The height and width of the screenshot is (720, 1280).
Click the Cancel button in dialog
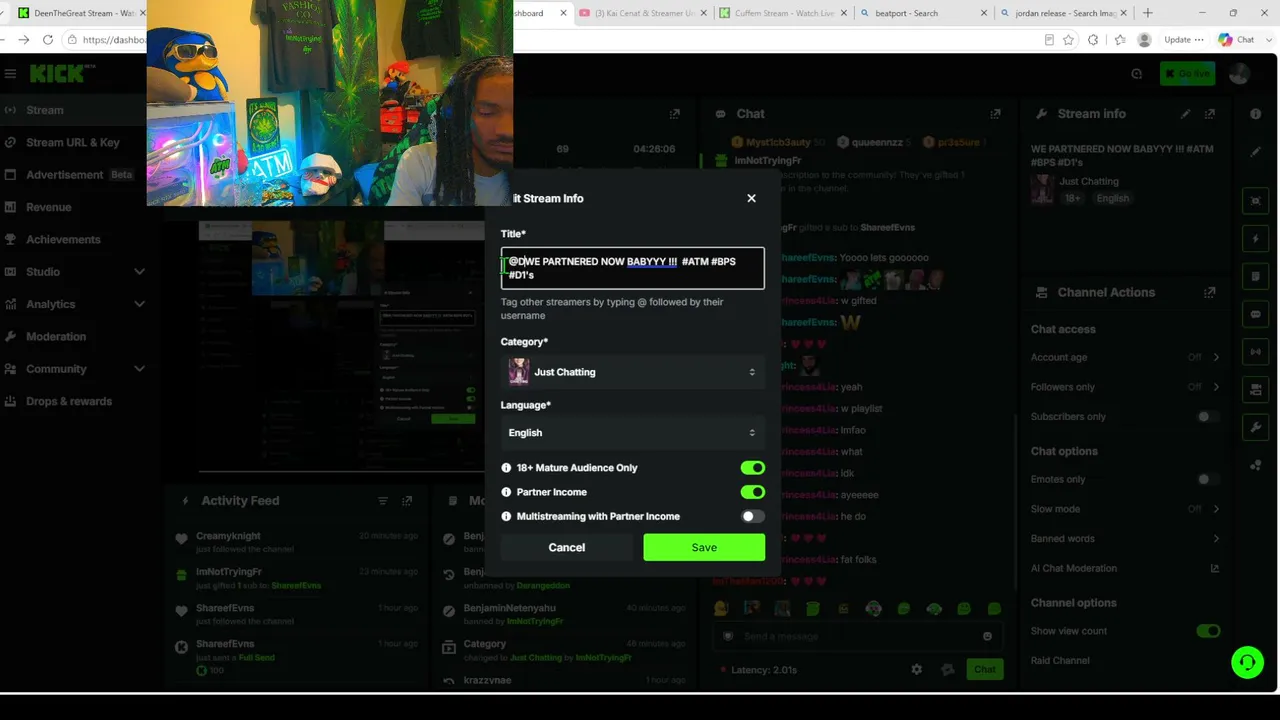[x=567, y=547]
